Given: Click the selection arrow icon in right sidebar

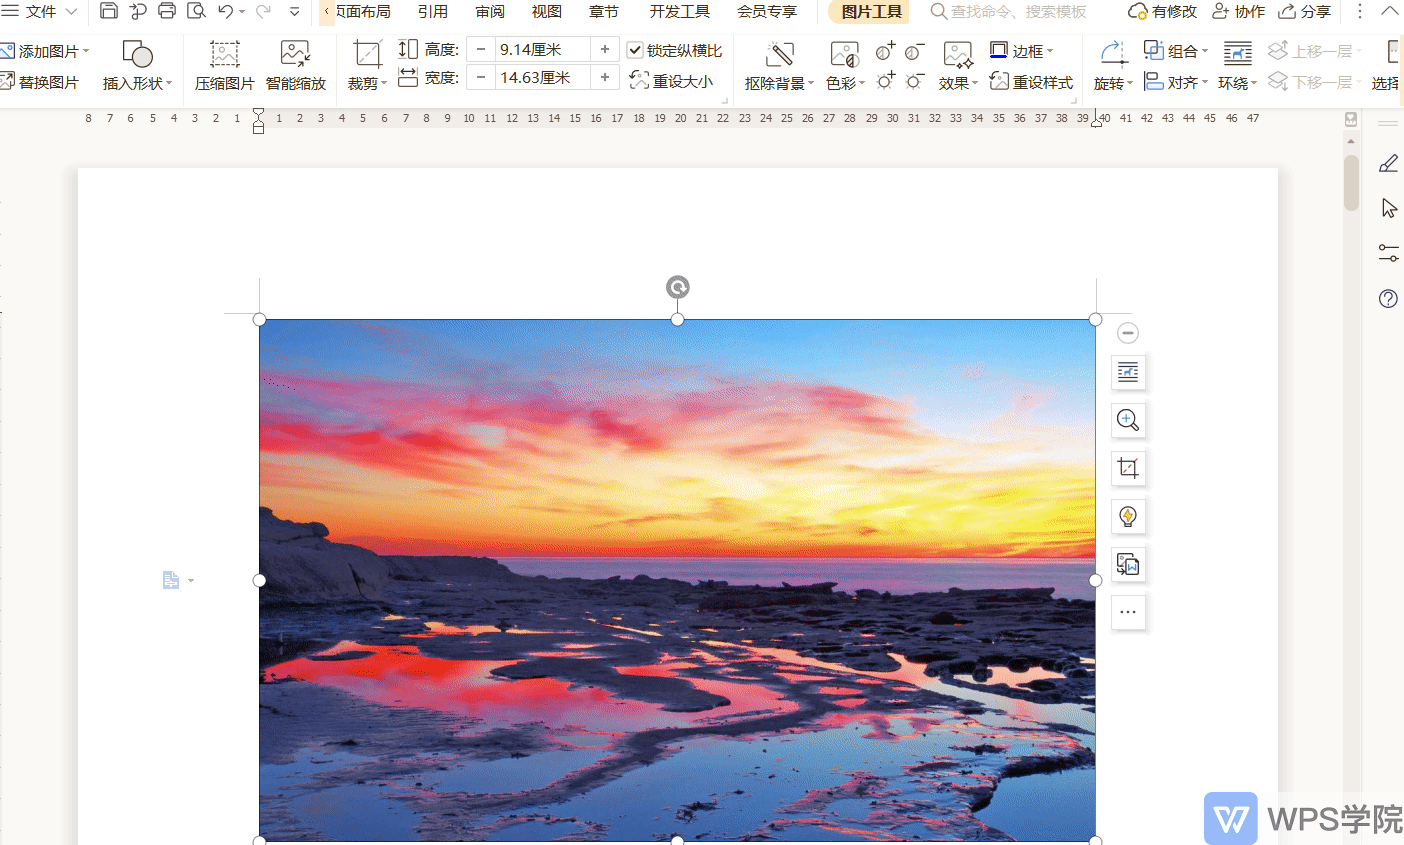Looking at the screenshot, I should (1388, 208).
